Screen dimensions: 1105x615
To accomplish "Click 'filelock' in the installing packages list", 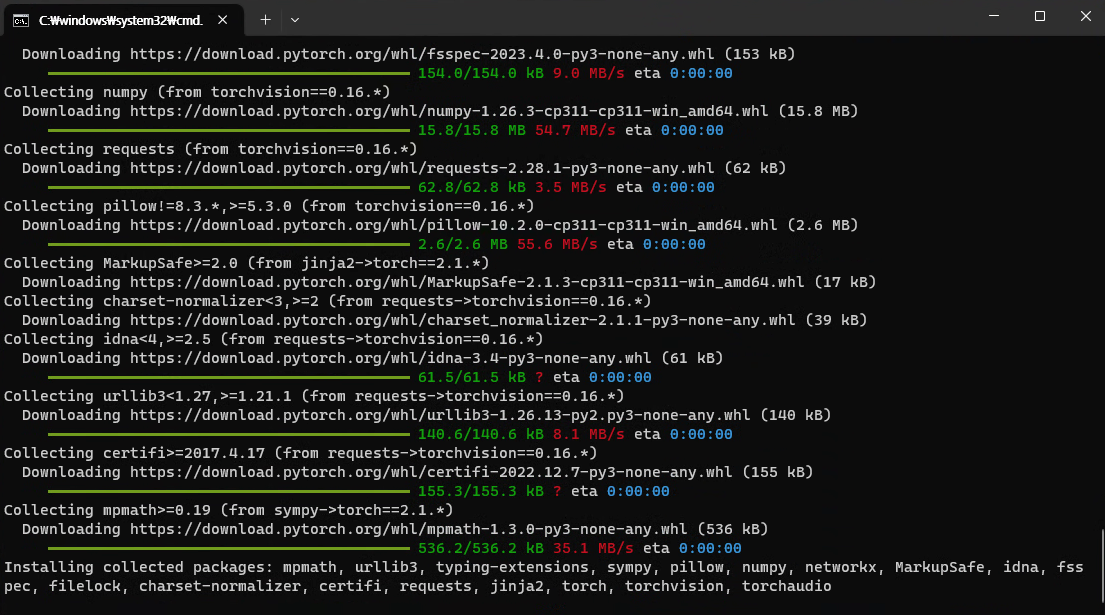I will 85,587.
